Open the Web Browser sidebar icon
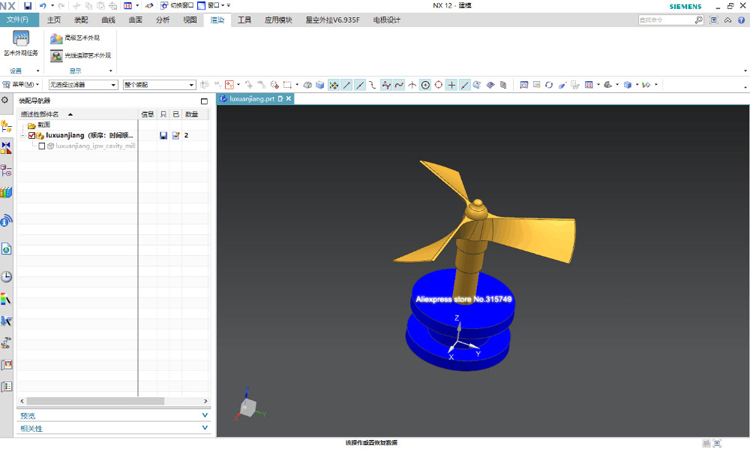The image size is (750, 449). tap(6, 249)
